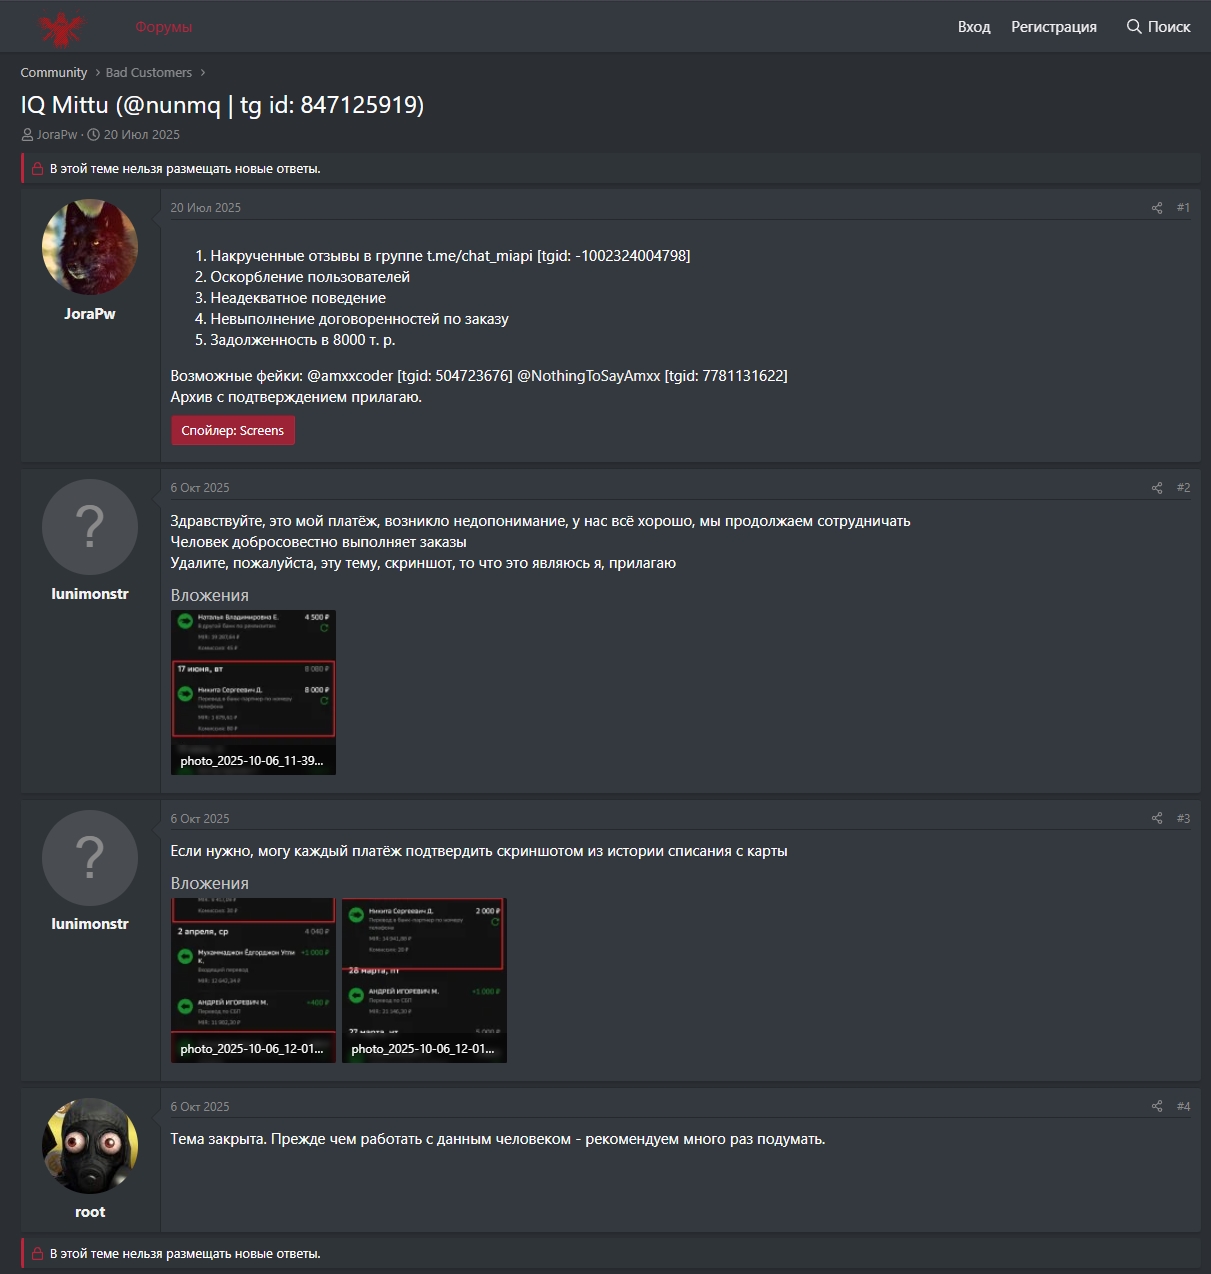Click the share icon on post #1
The image size is (1211, 1274).
(x=1157, y=208)
